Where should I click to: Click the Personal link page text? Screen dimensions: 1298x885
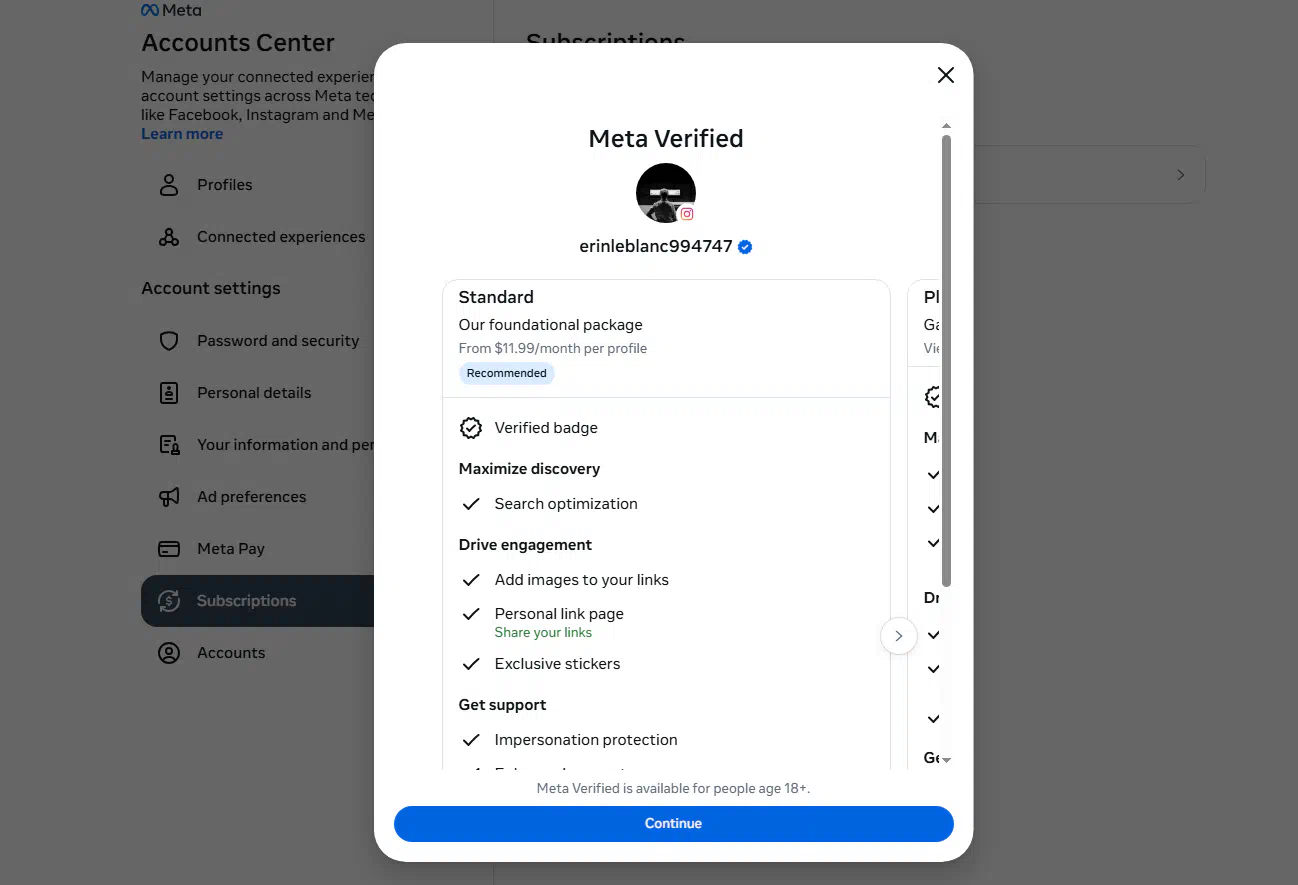pos(559,614)
